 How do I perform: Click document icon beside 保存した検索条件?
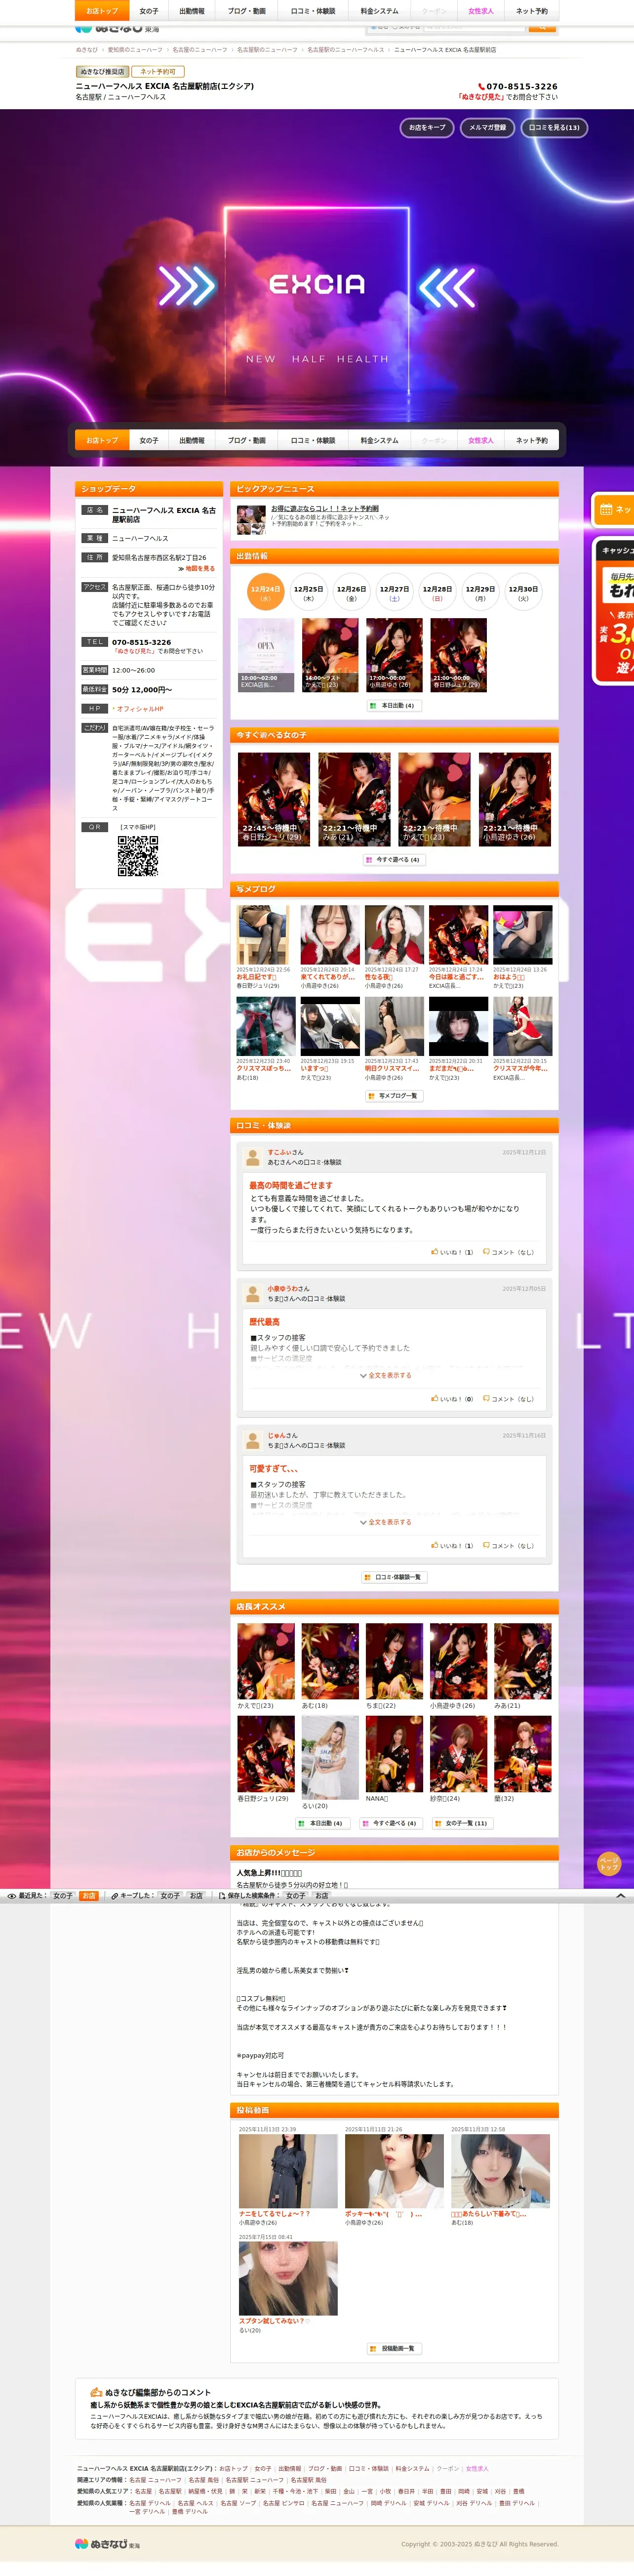click(222, 1896)
